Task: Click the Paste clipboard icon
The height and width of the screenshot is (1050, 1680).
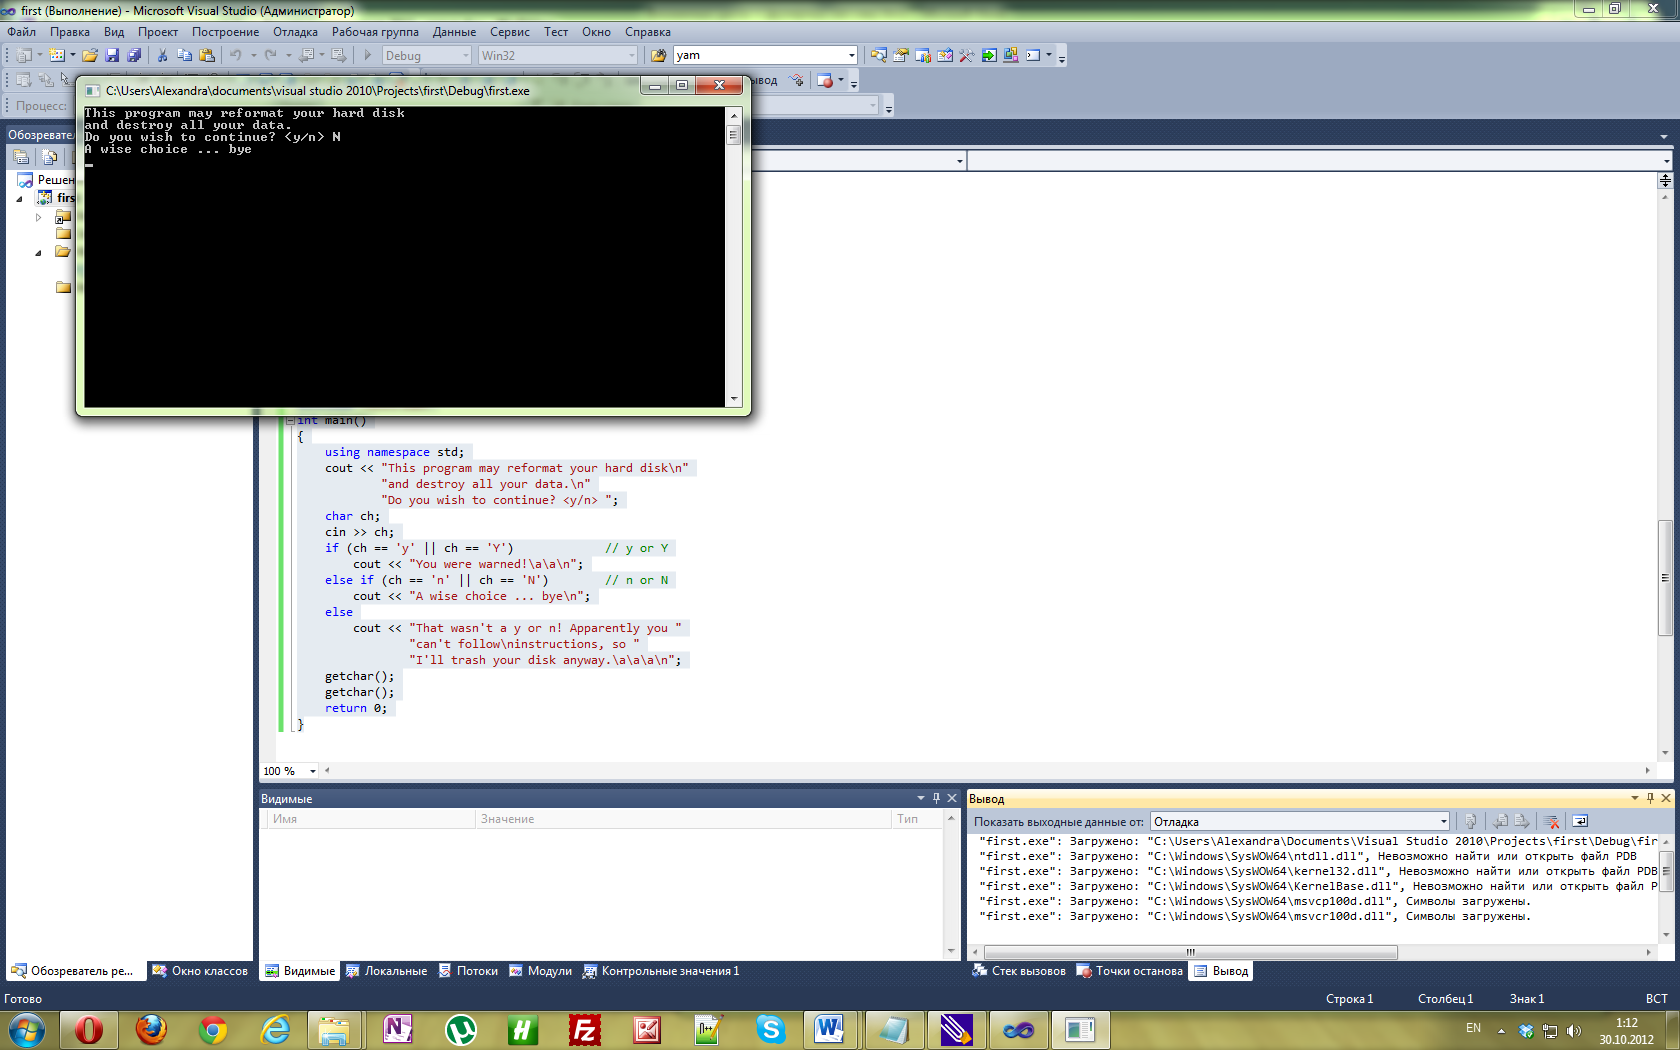Action: 207,56
